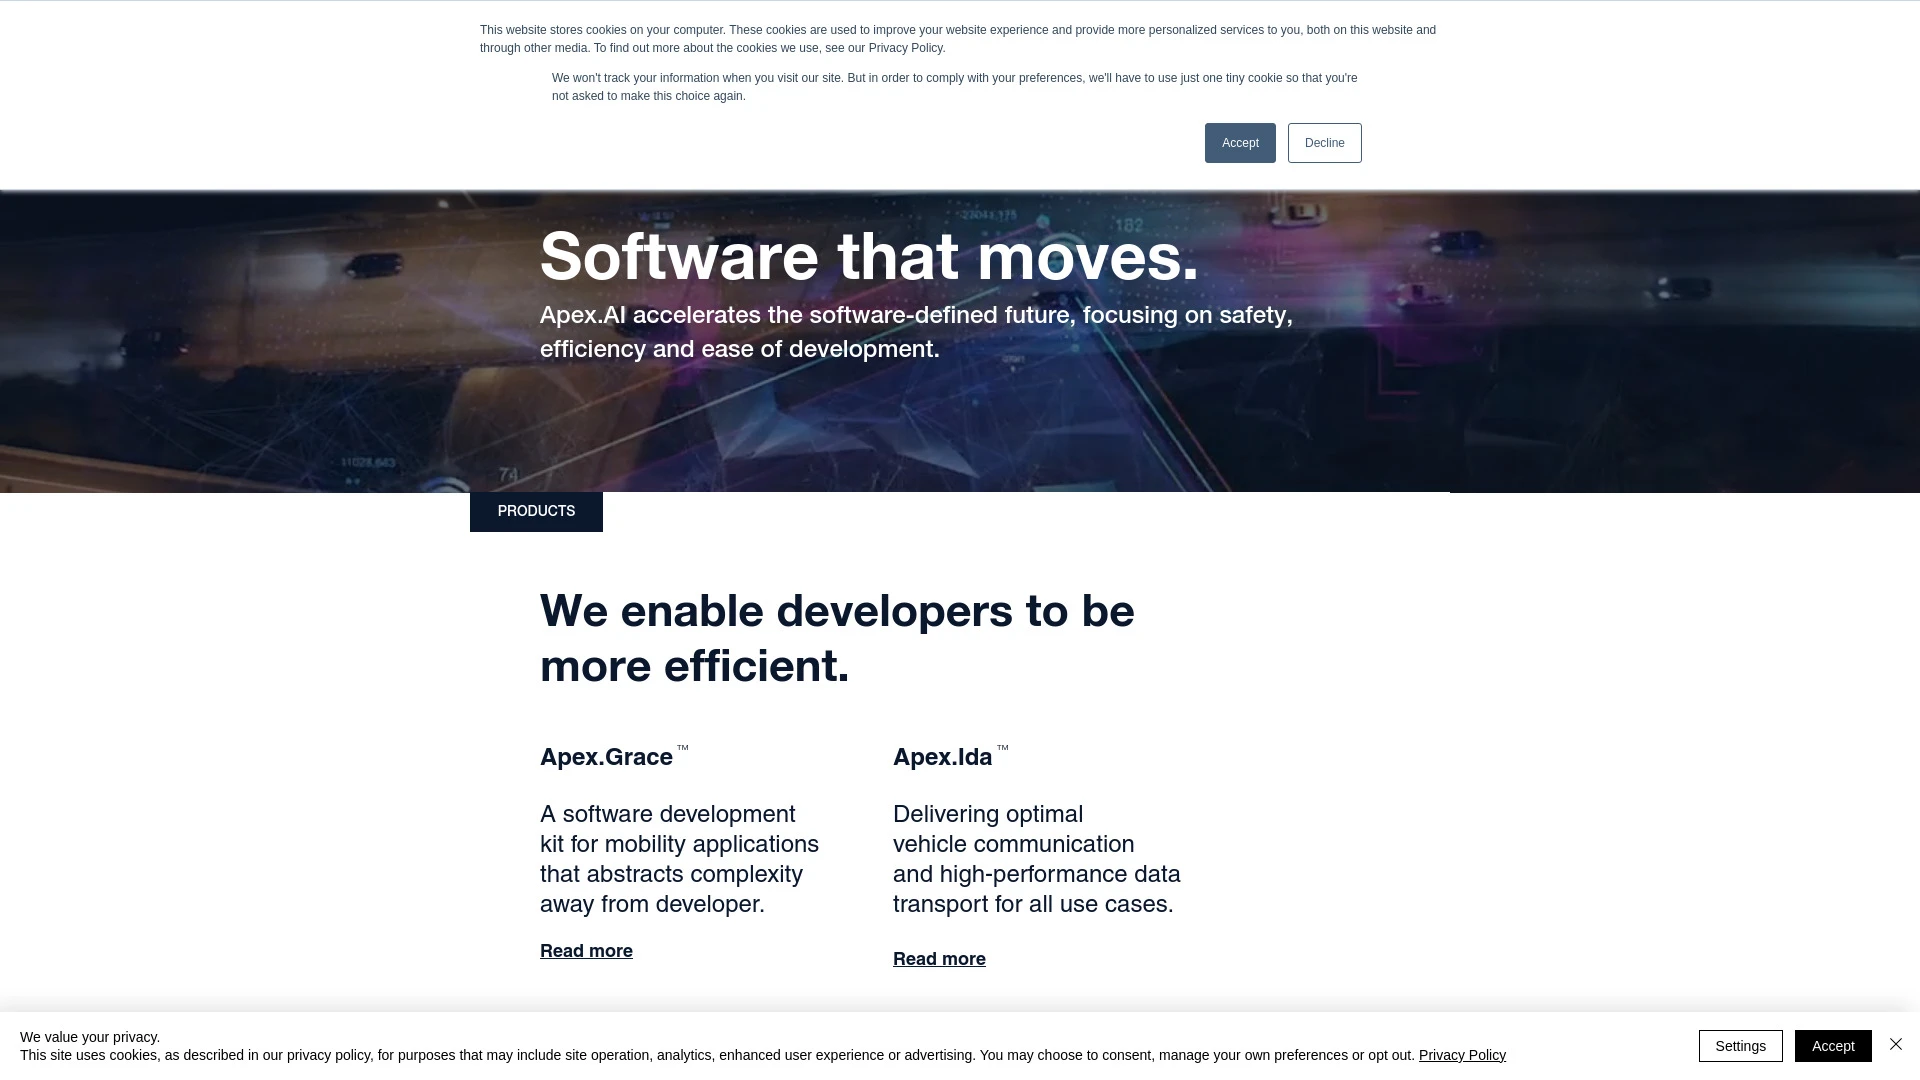Screen dimensions: 1920x1080
Task: Accept cookies in the bottom privacy banner
Action: [x=1833, y=1045]
